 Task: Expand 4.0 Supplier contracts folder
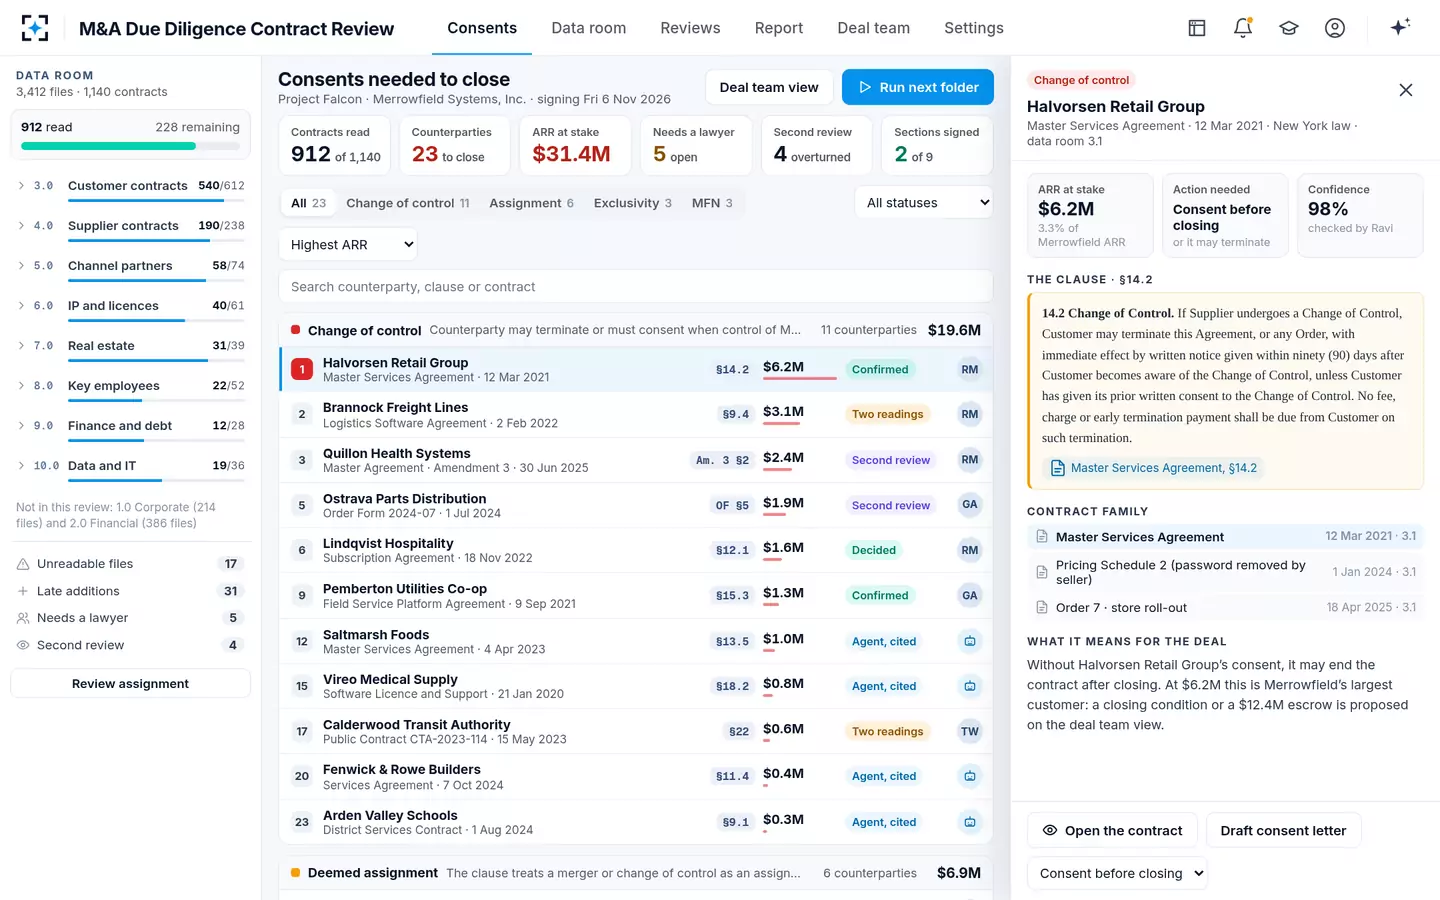[x=22, y=226]
